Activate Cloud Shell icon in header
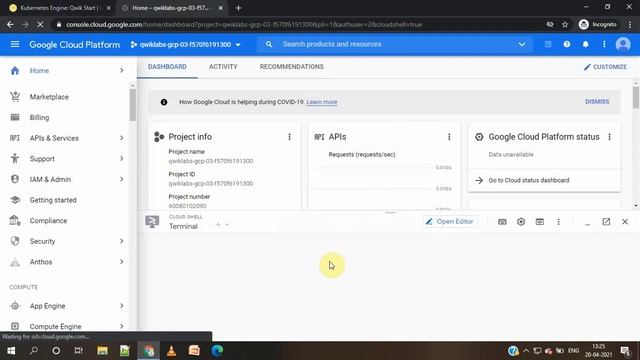This screenshot has width=640, height=360. [x=548, y=44]
